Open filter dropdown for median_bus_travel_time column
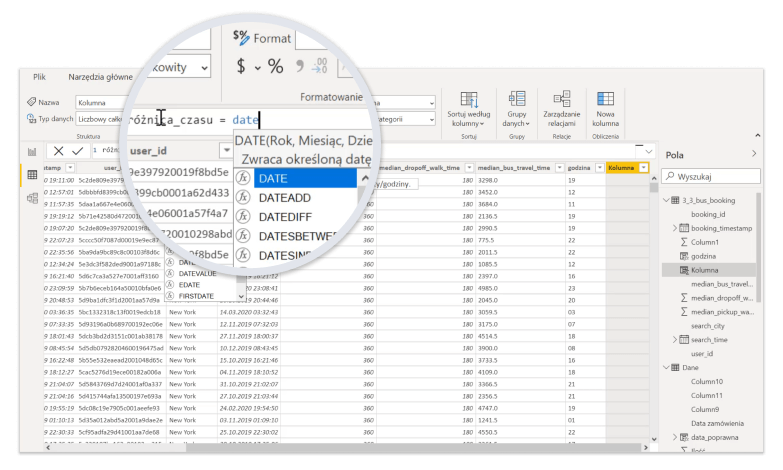The width and height of the screenshot is (783, 470). click(x=559, y=168)
